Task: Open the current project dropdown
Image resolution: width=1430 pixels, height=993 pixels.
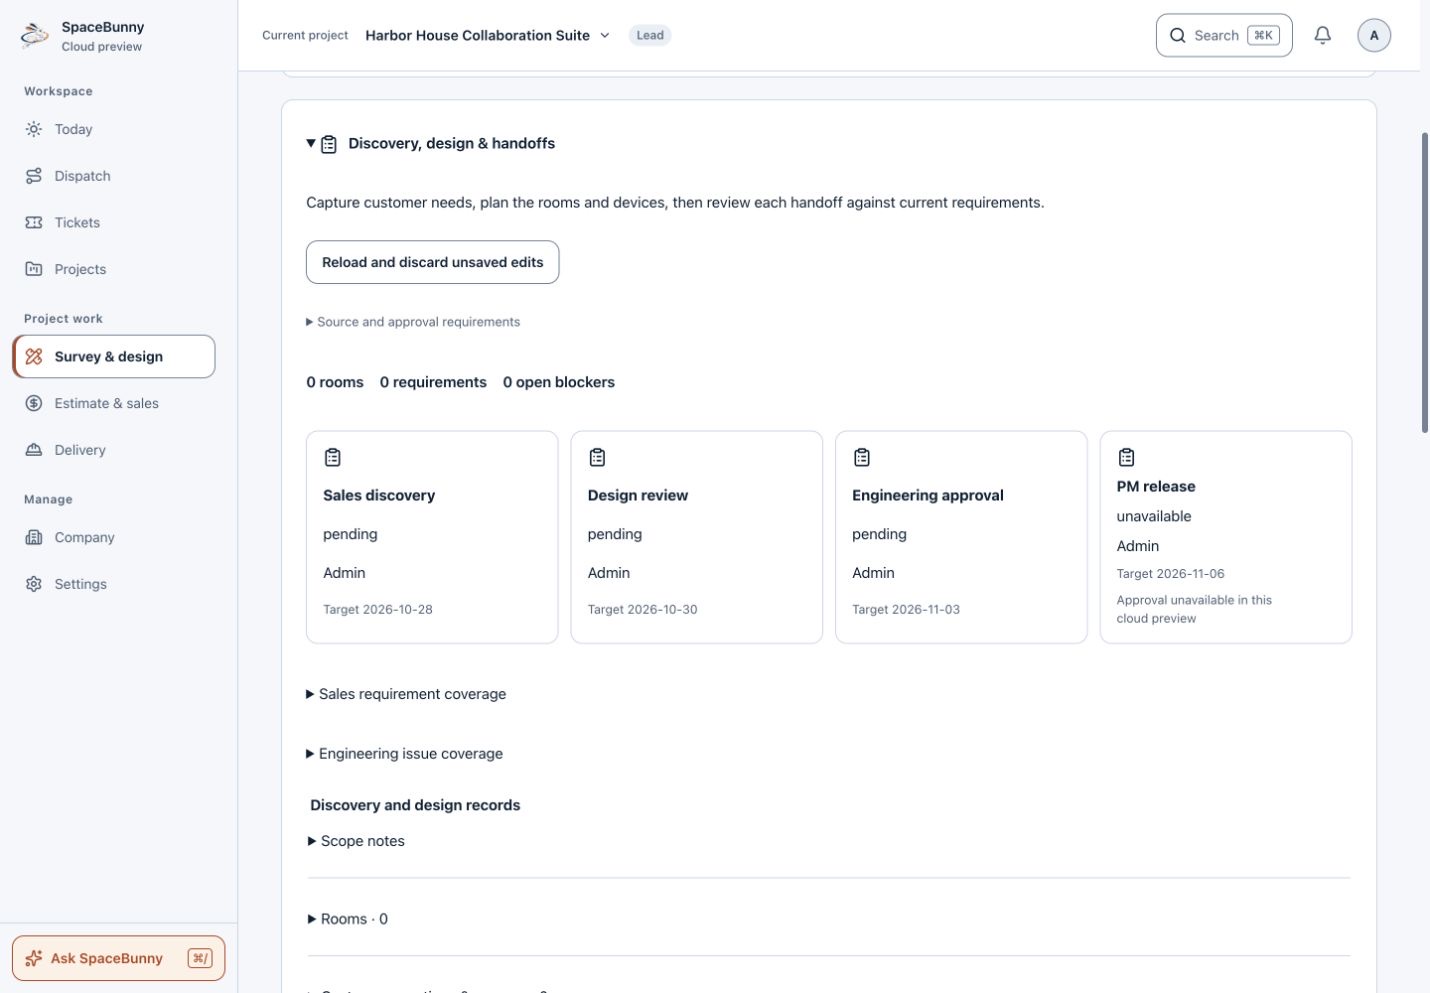Action: pyautogui.click(x=487, y=35)
